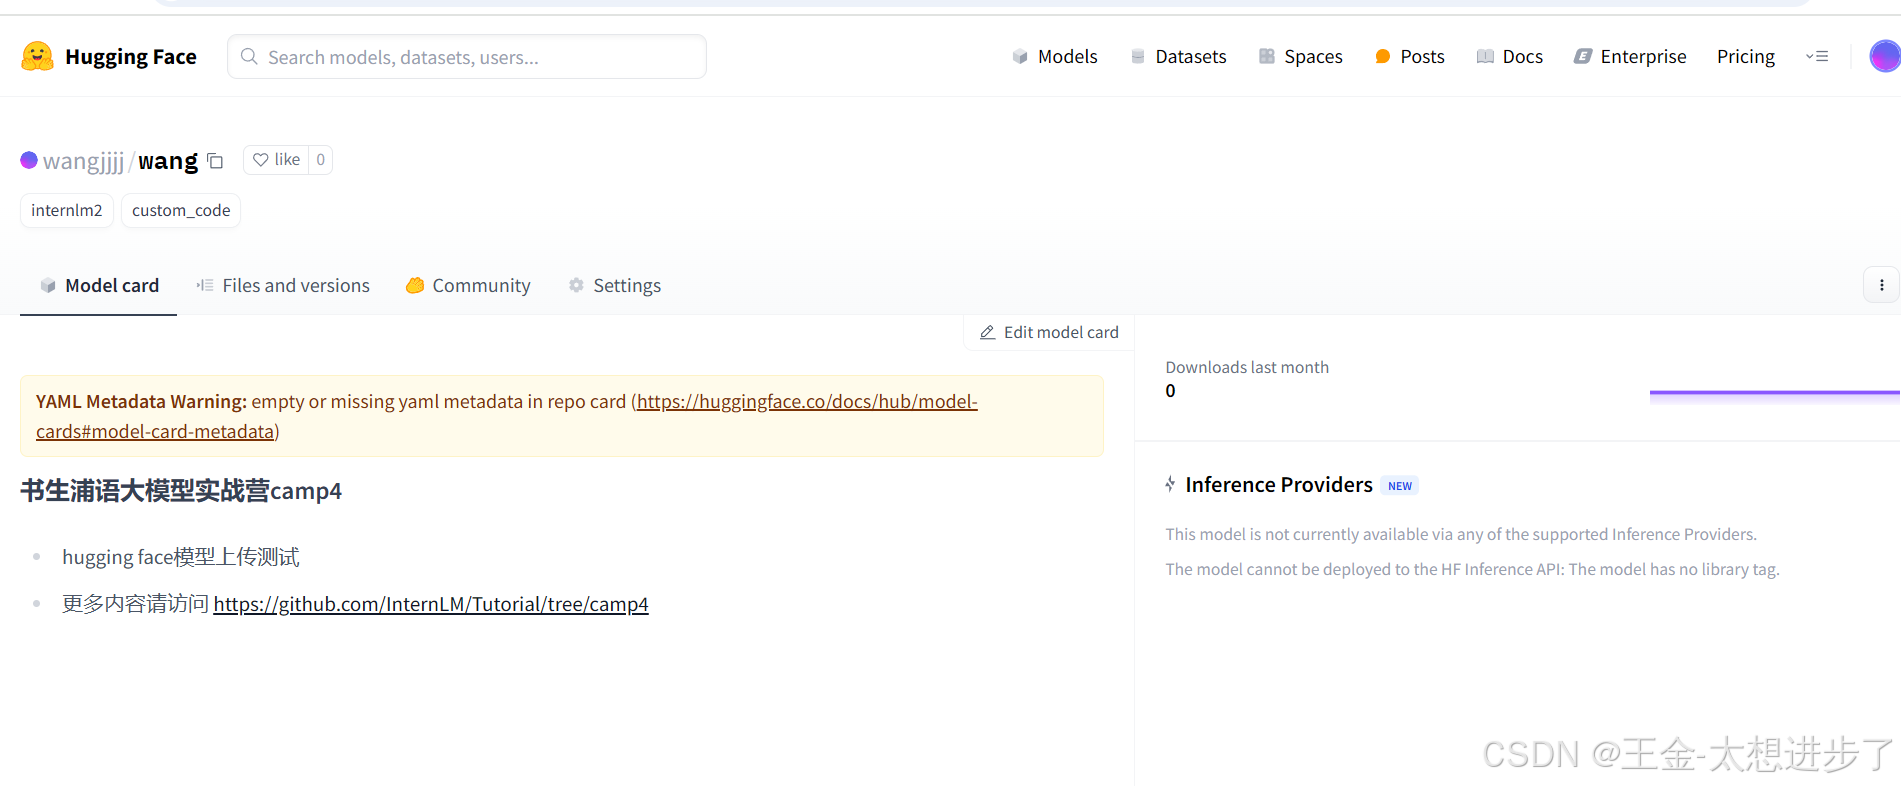Click the Inference Providers heading
The height and width of the screenshot is (786, 1901).
[1279, 485]
